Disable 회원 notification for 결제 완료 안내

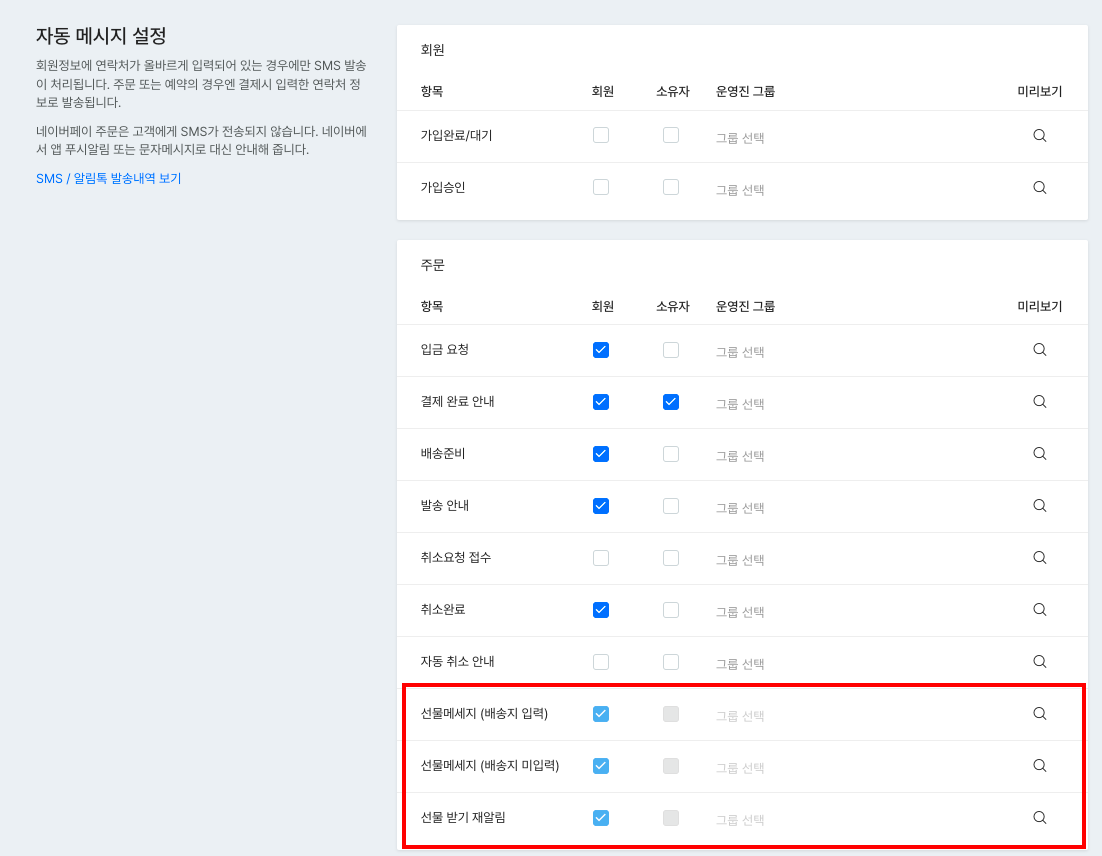[x=601, y=402]
